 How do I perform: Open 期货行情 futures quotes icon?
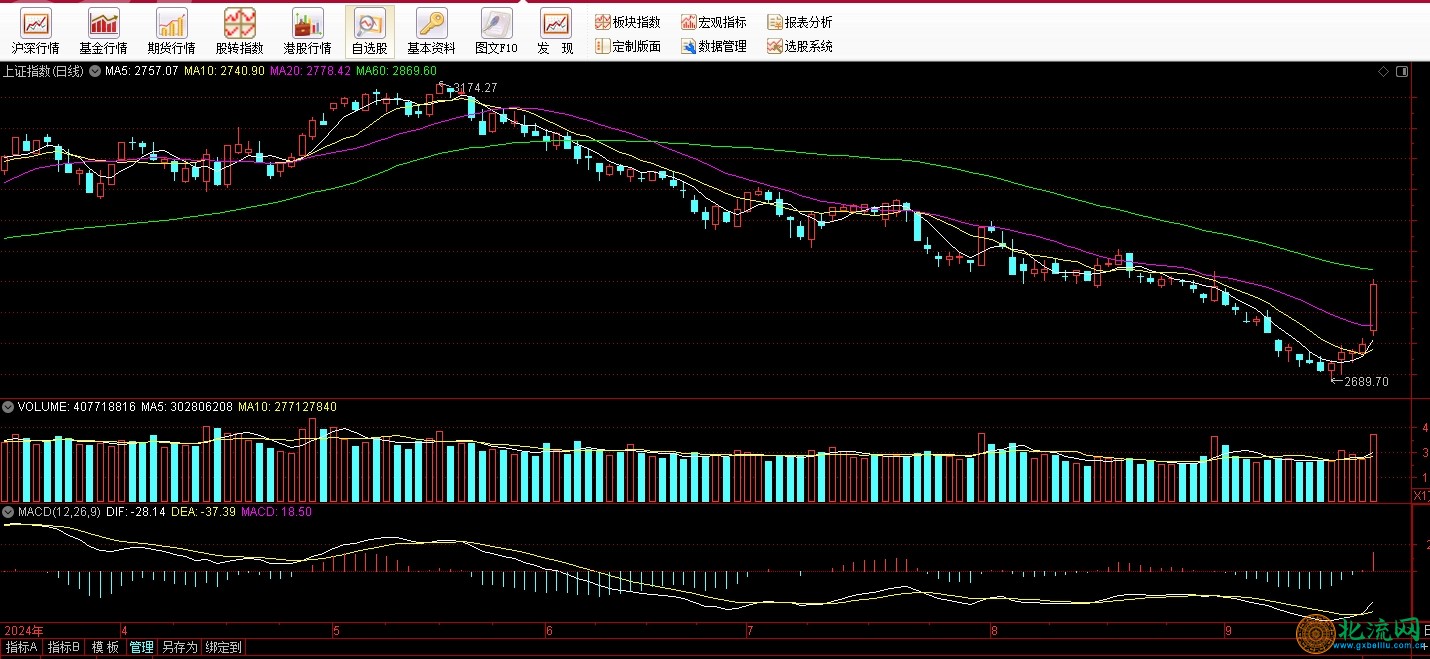pyautogui.click(x=171, y=31)
